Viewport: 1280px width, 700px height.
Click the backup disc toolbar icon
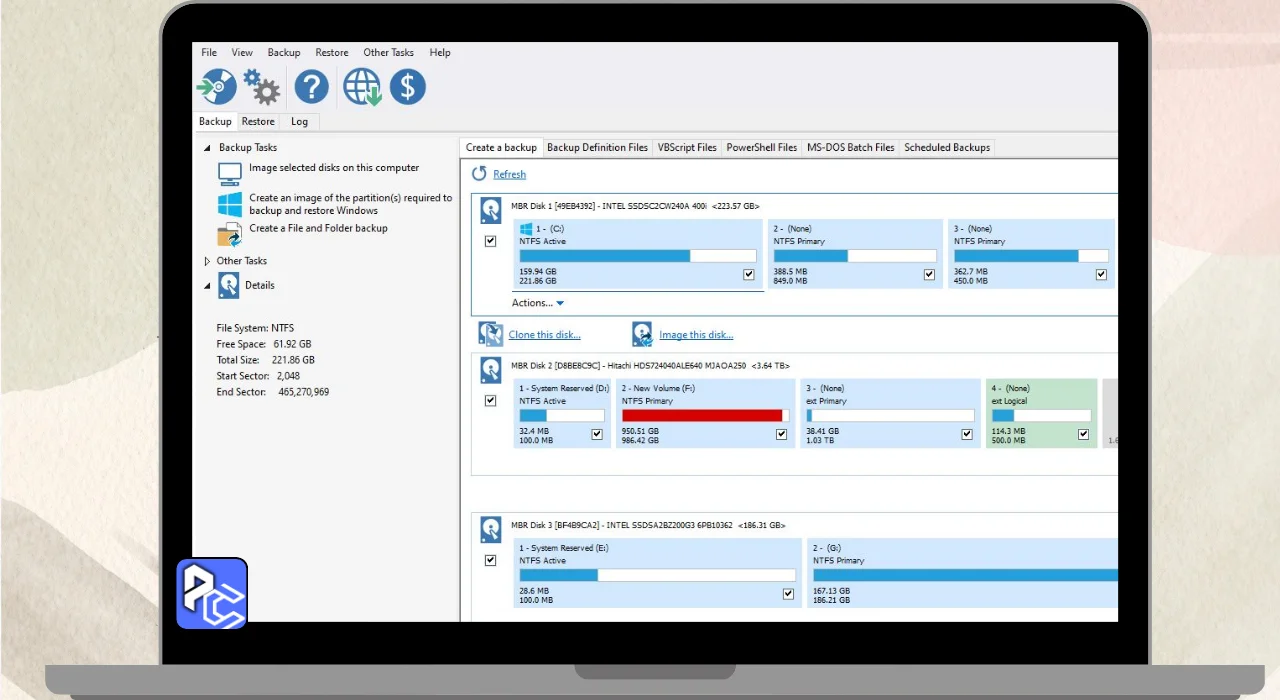[x=216, y=87]
